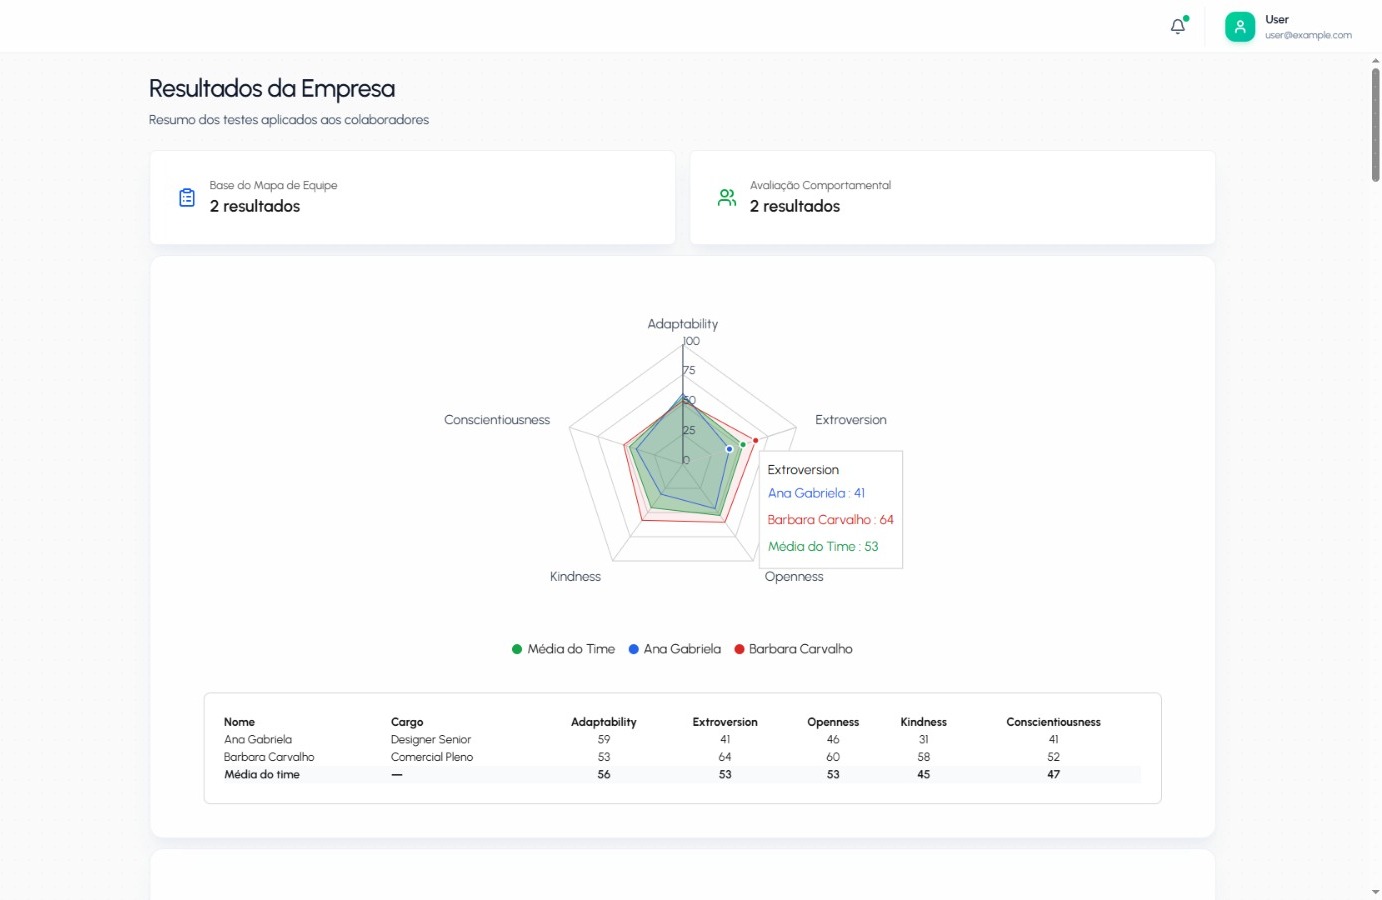
Task: Click the green user avatar icon
Action: tap(1240, 26)
